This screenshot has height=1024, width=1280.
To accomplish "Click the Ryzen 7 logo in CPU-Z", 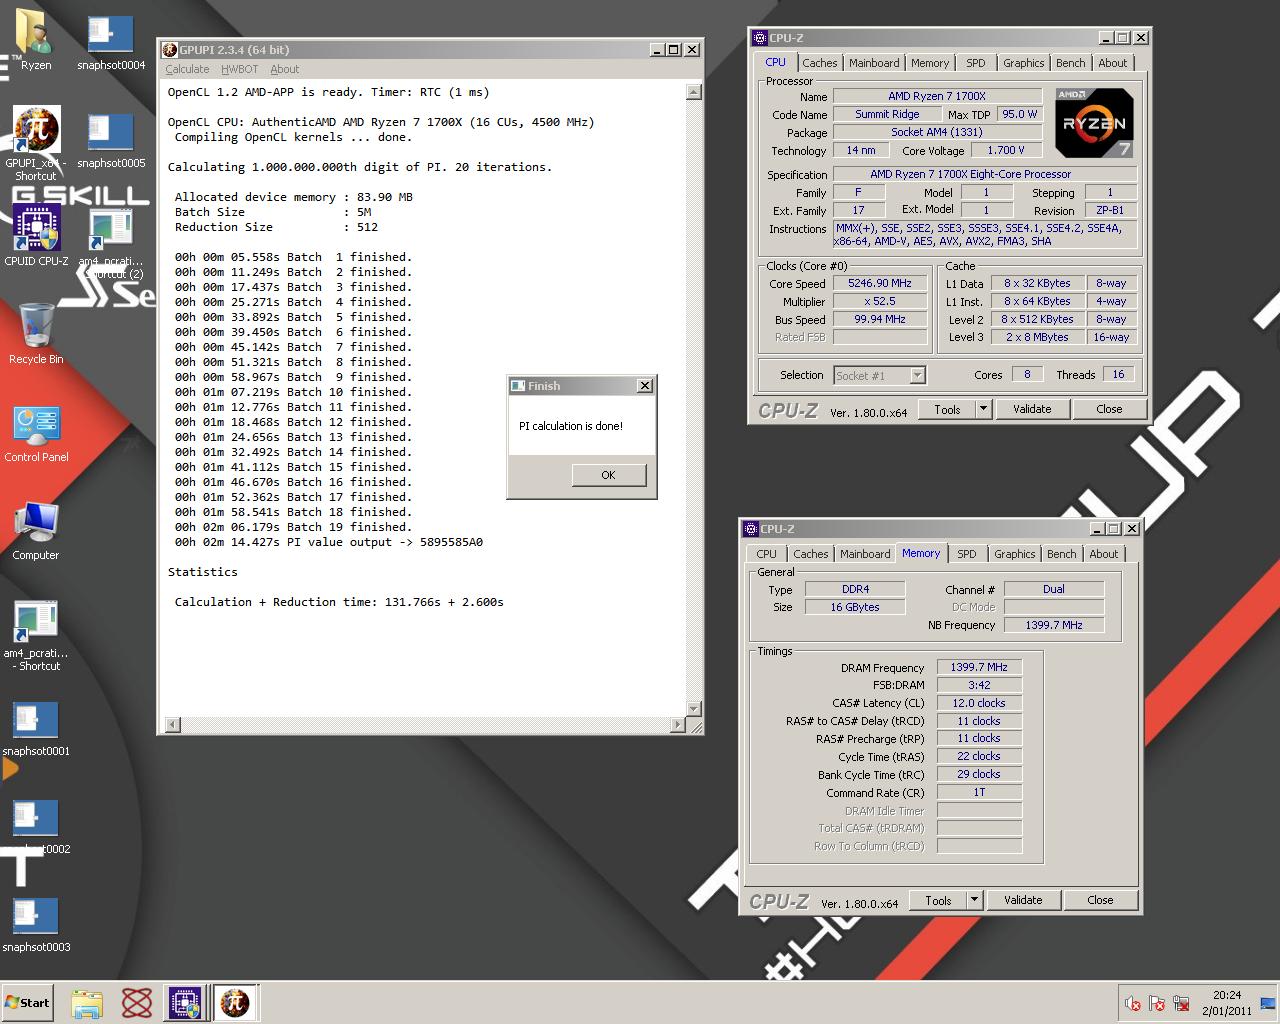I will click(1094, 123).
